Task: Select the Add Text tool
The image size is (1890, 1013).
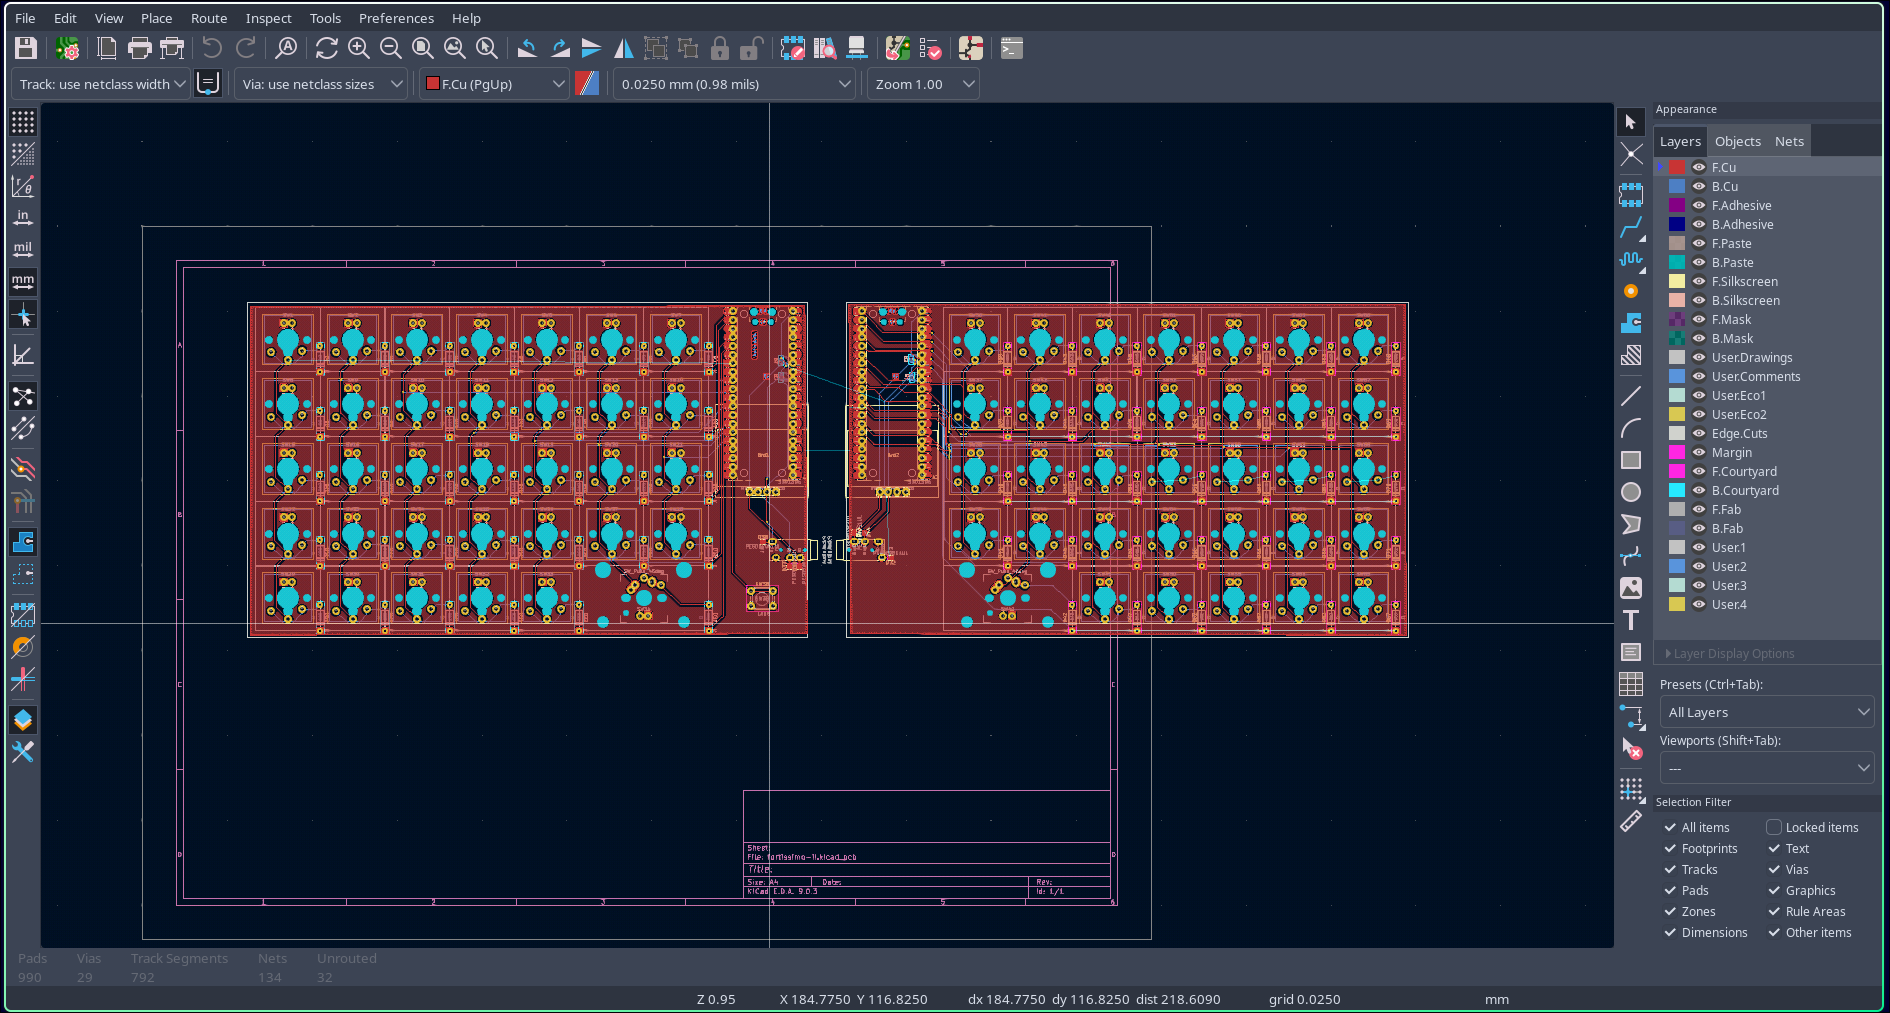Action: tap(1631, 620)
